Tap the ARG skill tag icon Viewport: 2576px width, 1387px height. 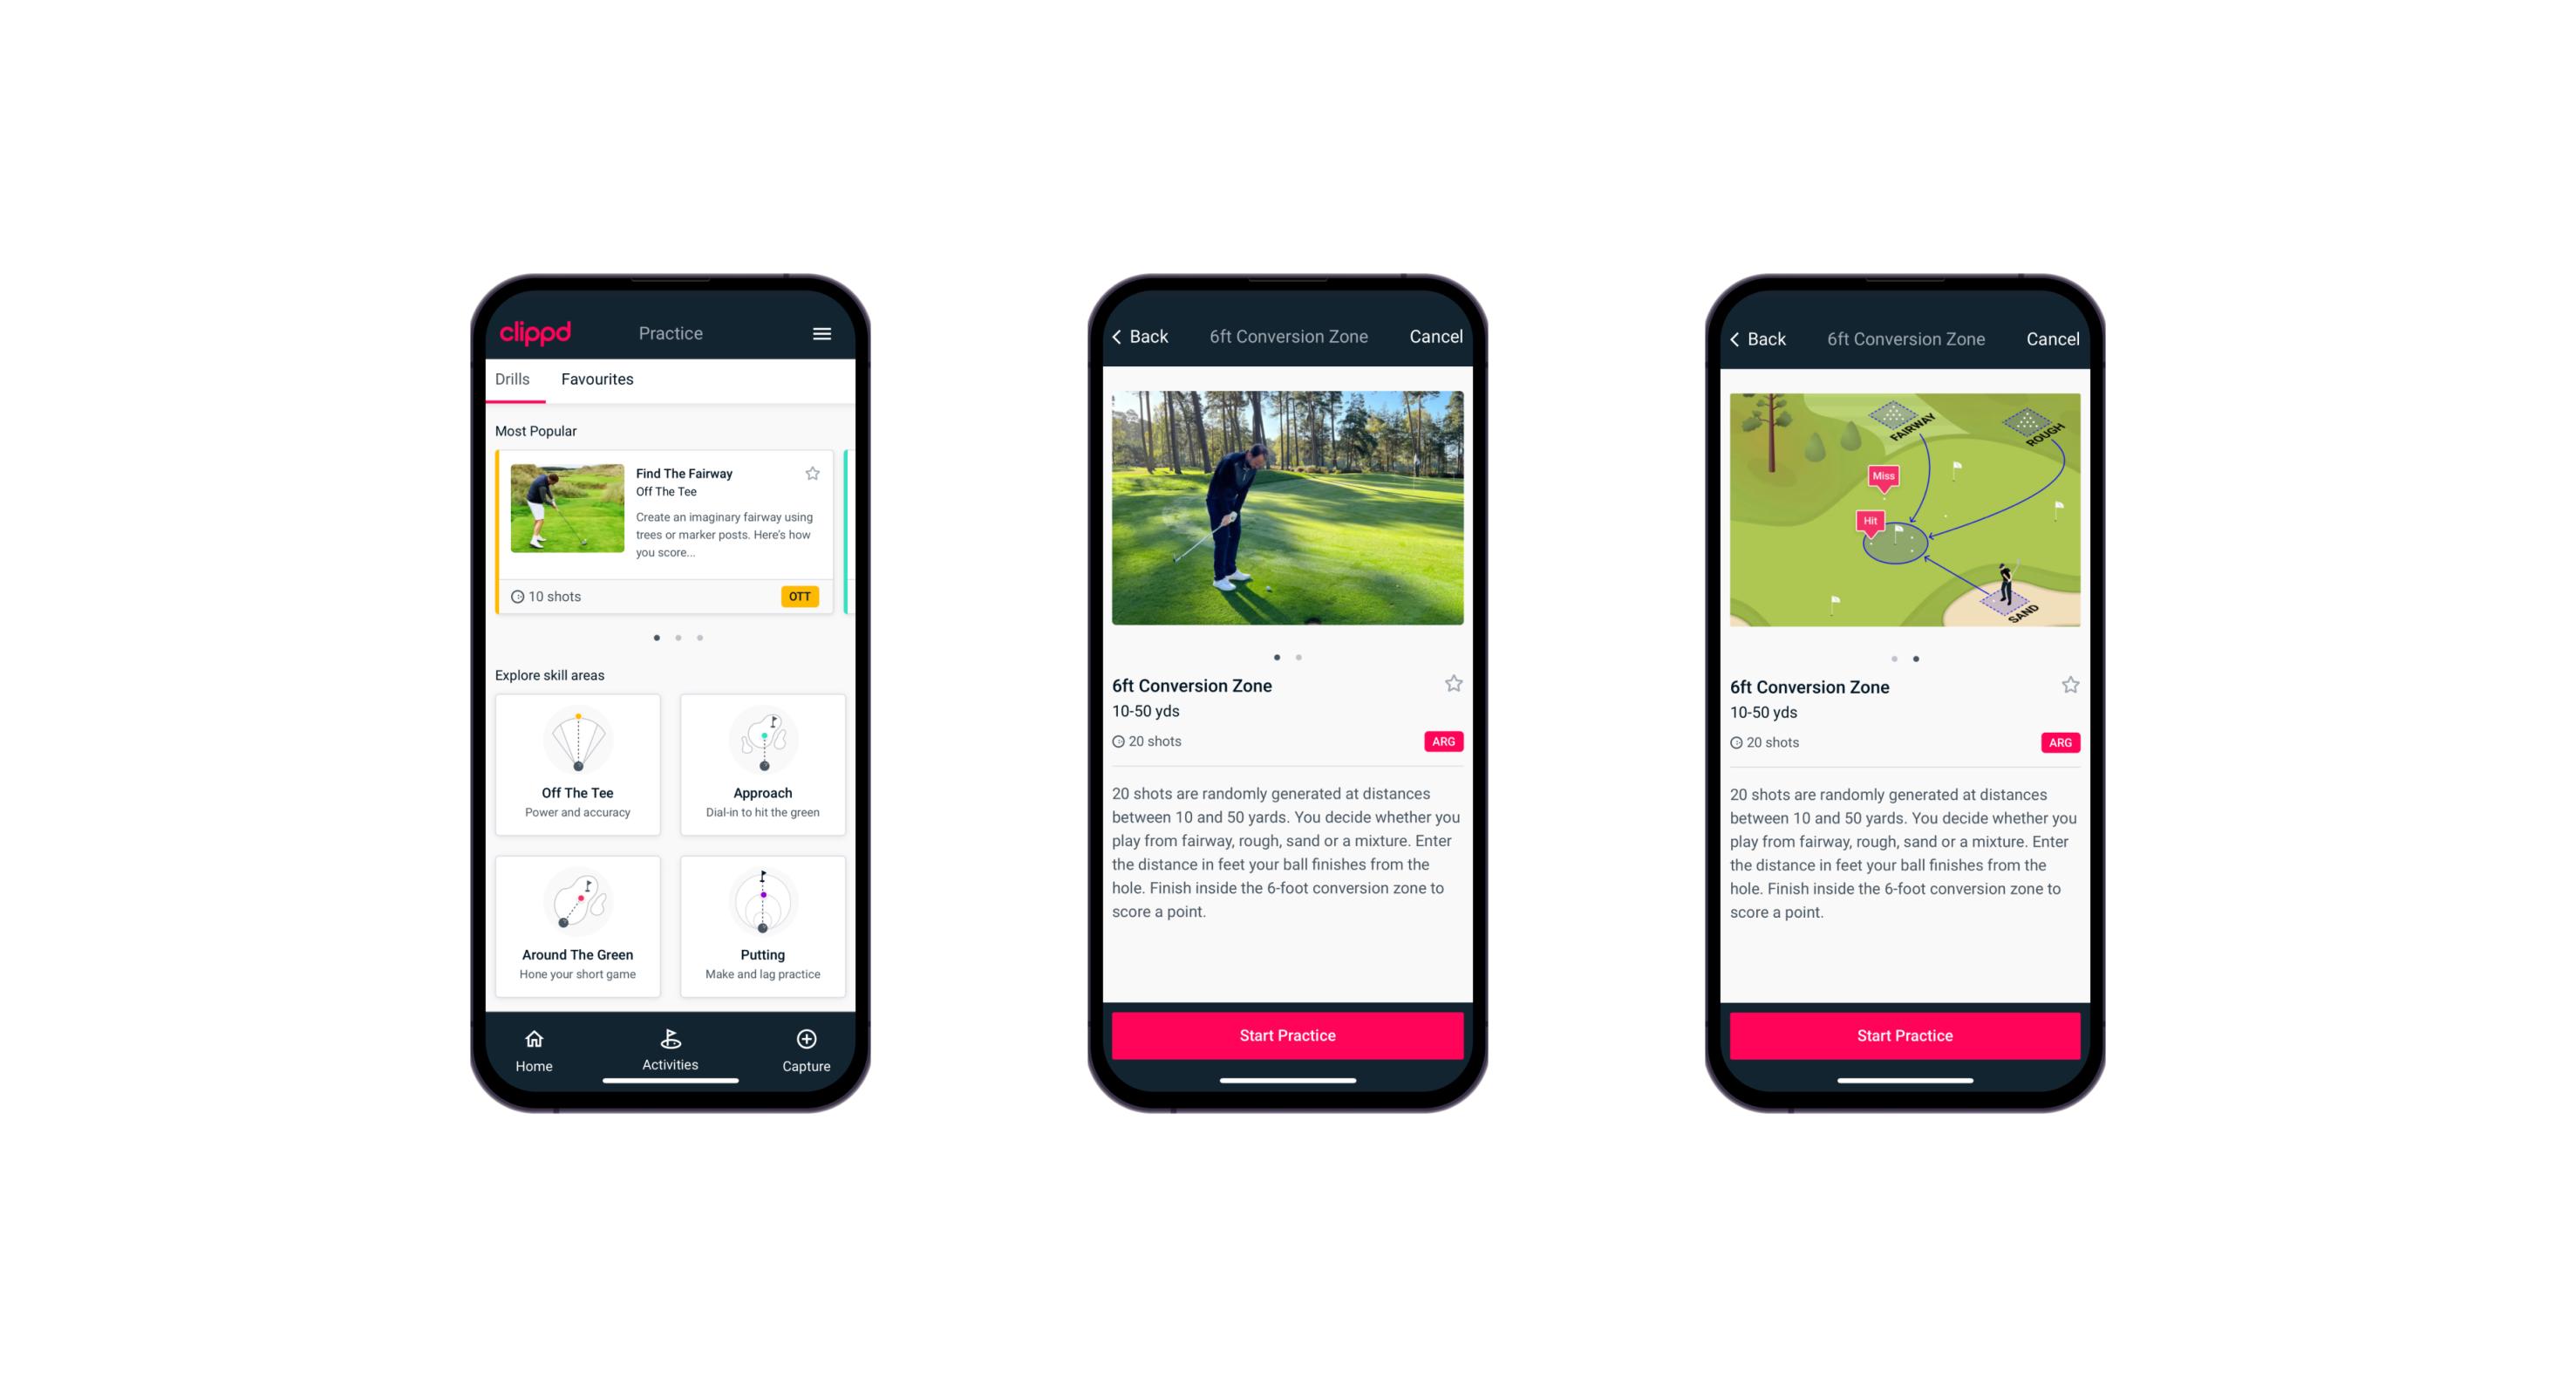1441,741
